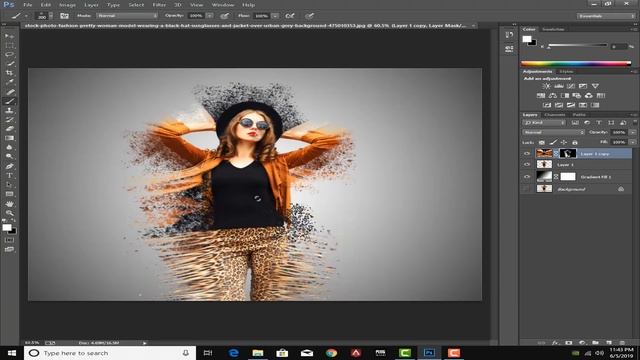Toggle Quick Mask mode icon
This screenshot has width=640, height=360.
pyautogui.click(x=9, y=240)
